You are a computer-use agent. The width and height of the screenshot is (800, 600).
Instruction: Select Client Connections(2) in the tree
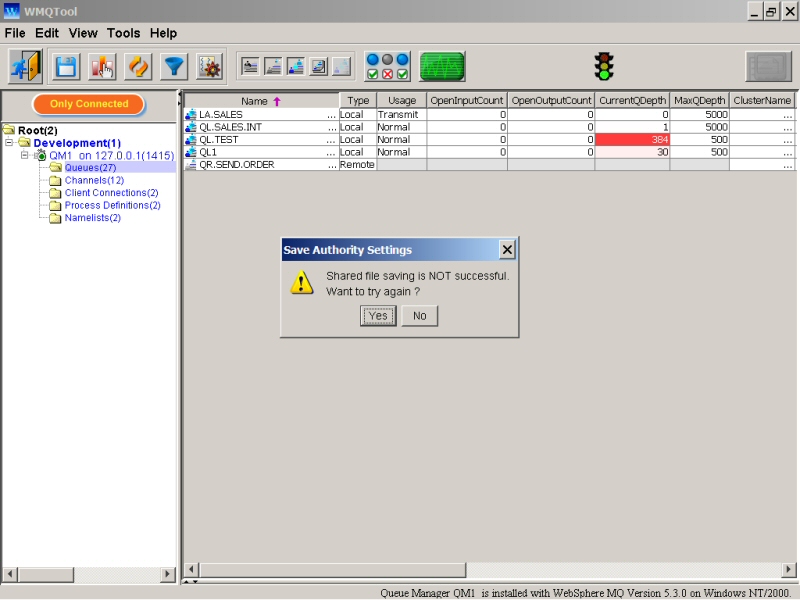(x=111, y=193)
